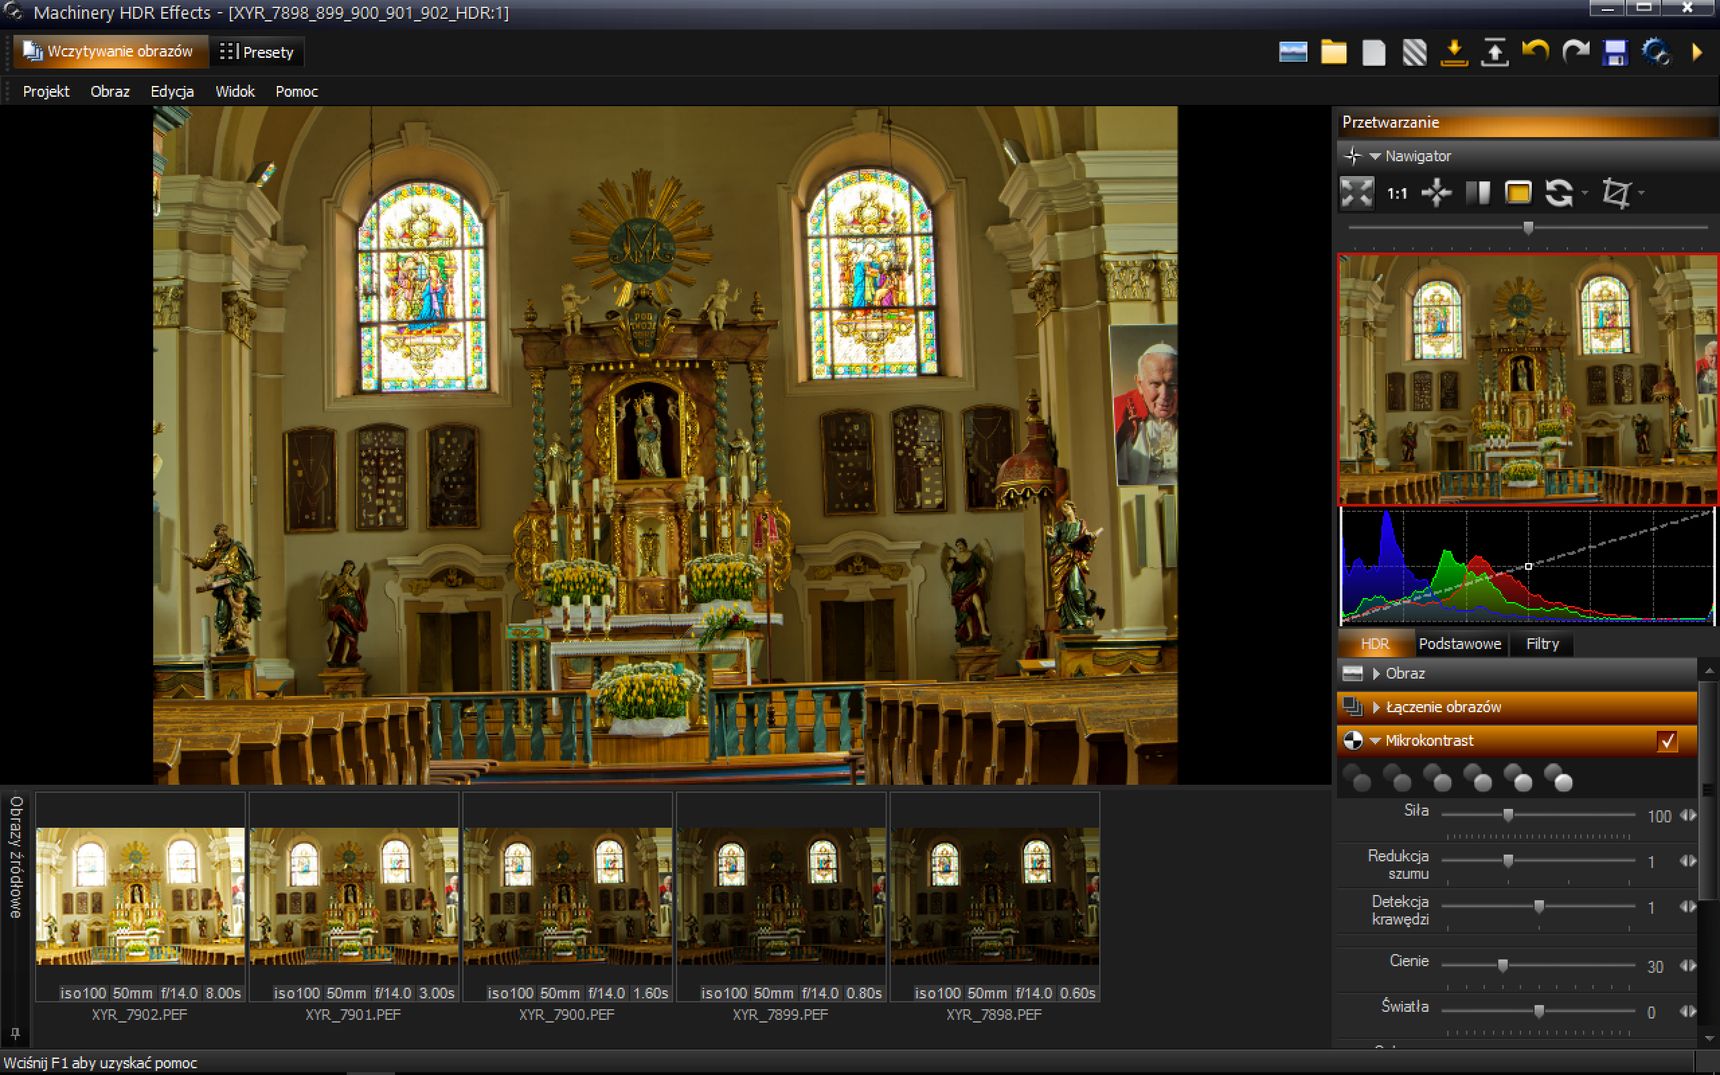
Task: Fit image to window in Nawigator
Action: [x=1357, y=193]
